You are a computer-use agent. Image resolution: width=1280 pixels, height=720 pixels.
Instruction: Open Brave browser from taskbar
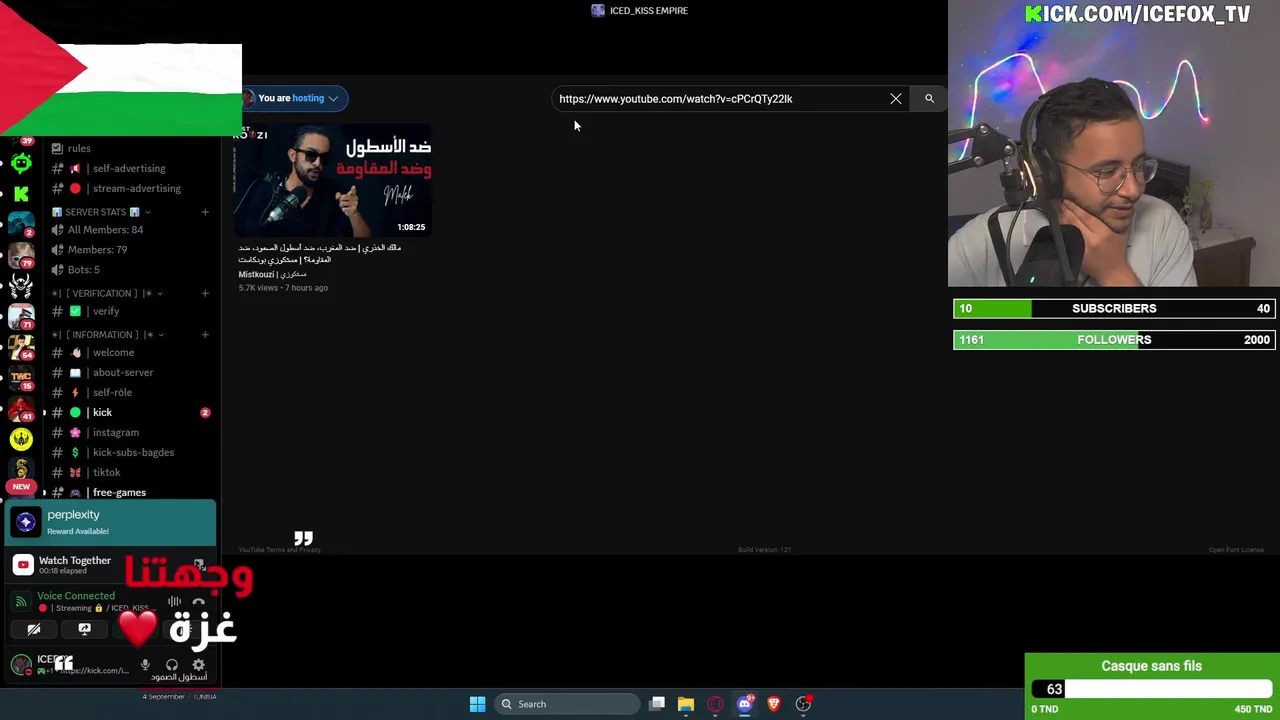pos(773,704)
